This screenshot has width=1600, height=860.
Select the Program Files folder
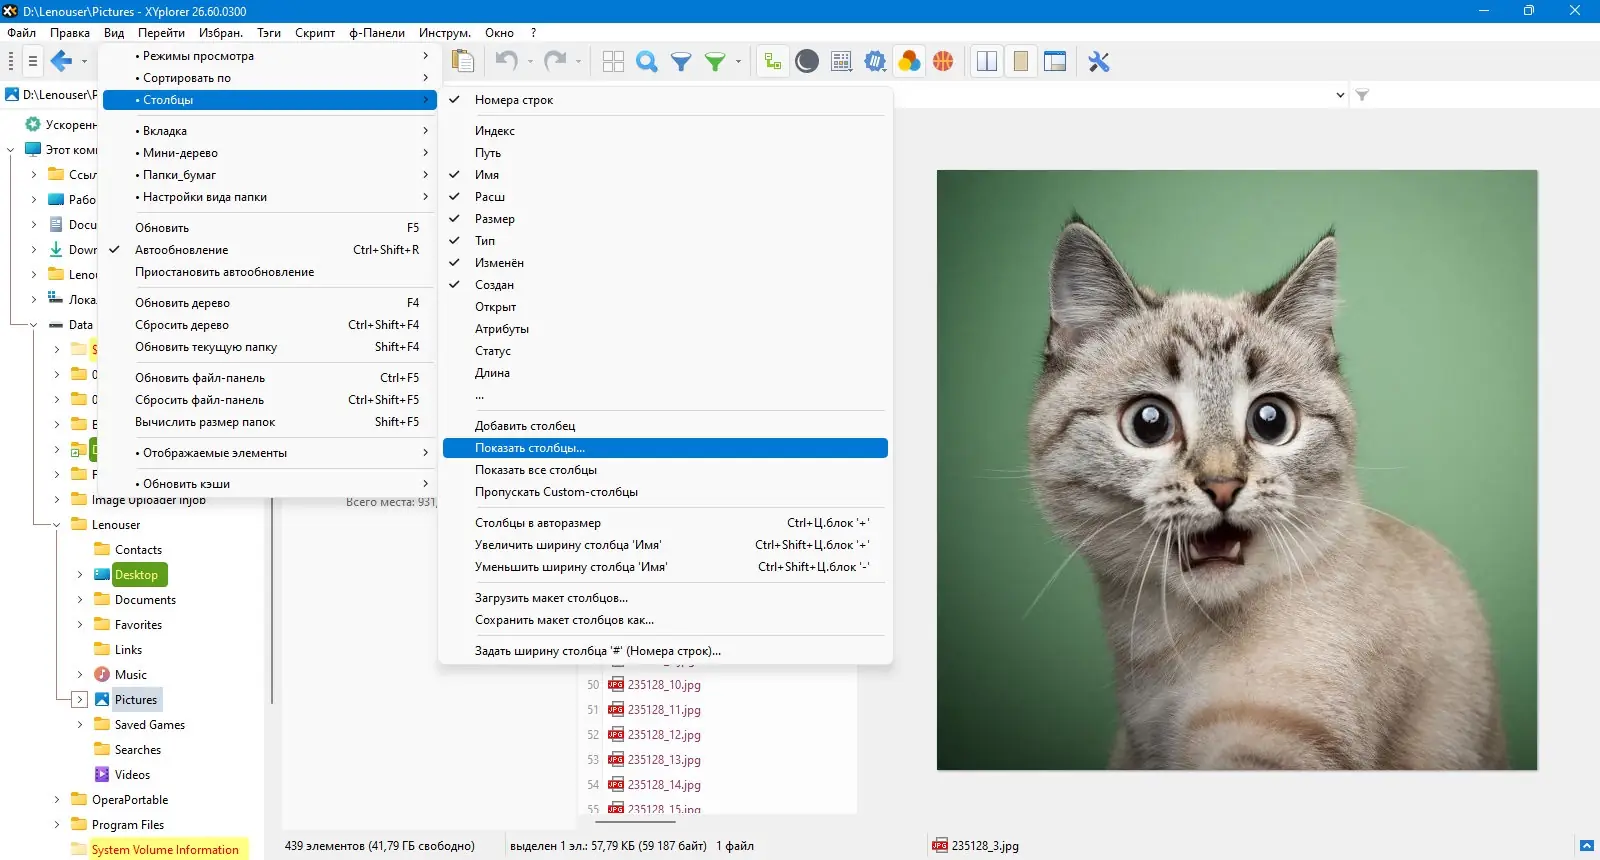coord(128,825)
